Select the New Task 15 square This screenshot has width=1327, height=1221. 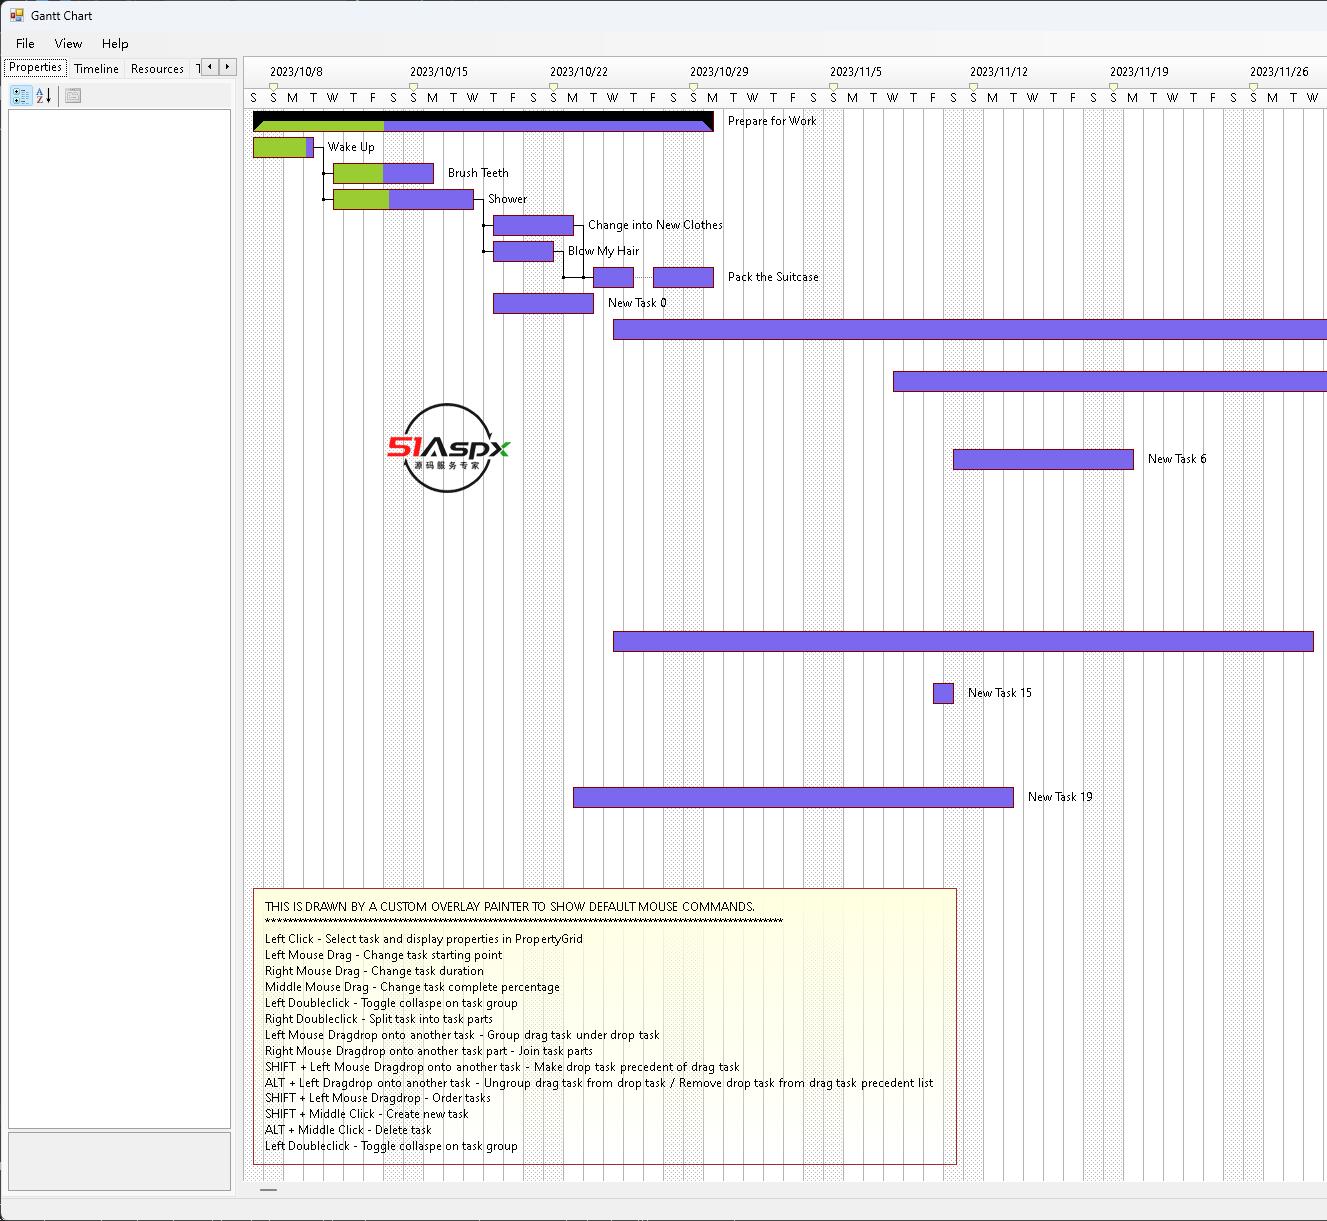[943, 693]
